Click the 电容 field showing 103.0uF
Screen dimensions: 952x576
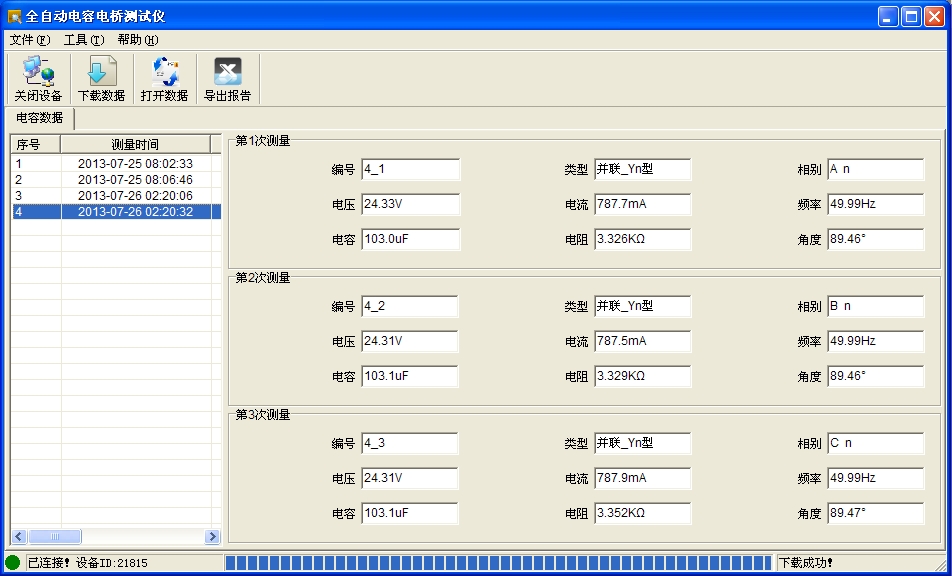(x=410, y=239)
